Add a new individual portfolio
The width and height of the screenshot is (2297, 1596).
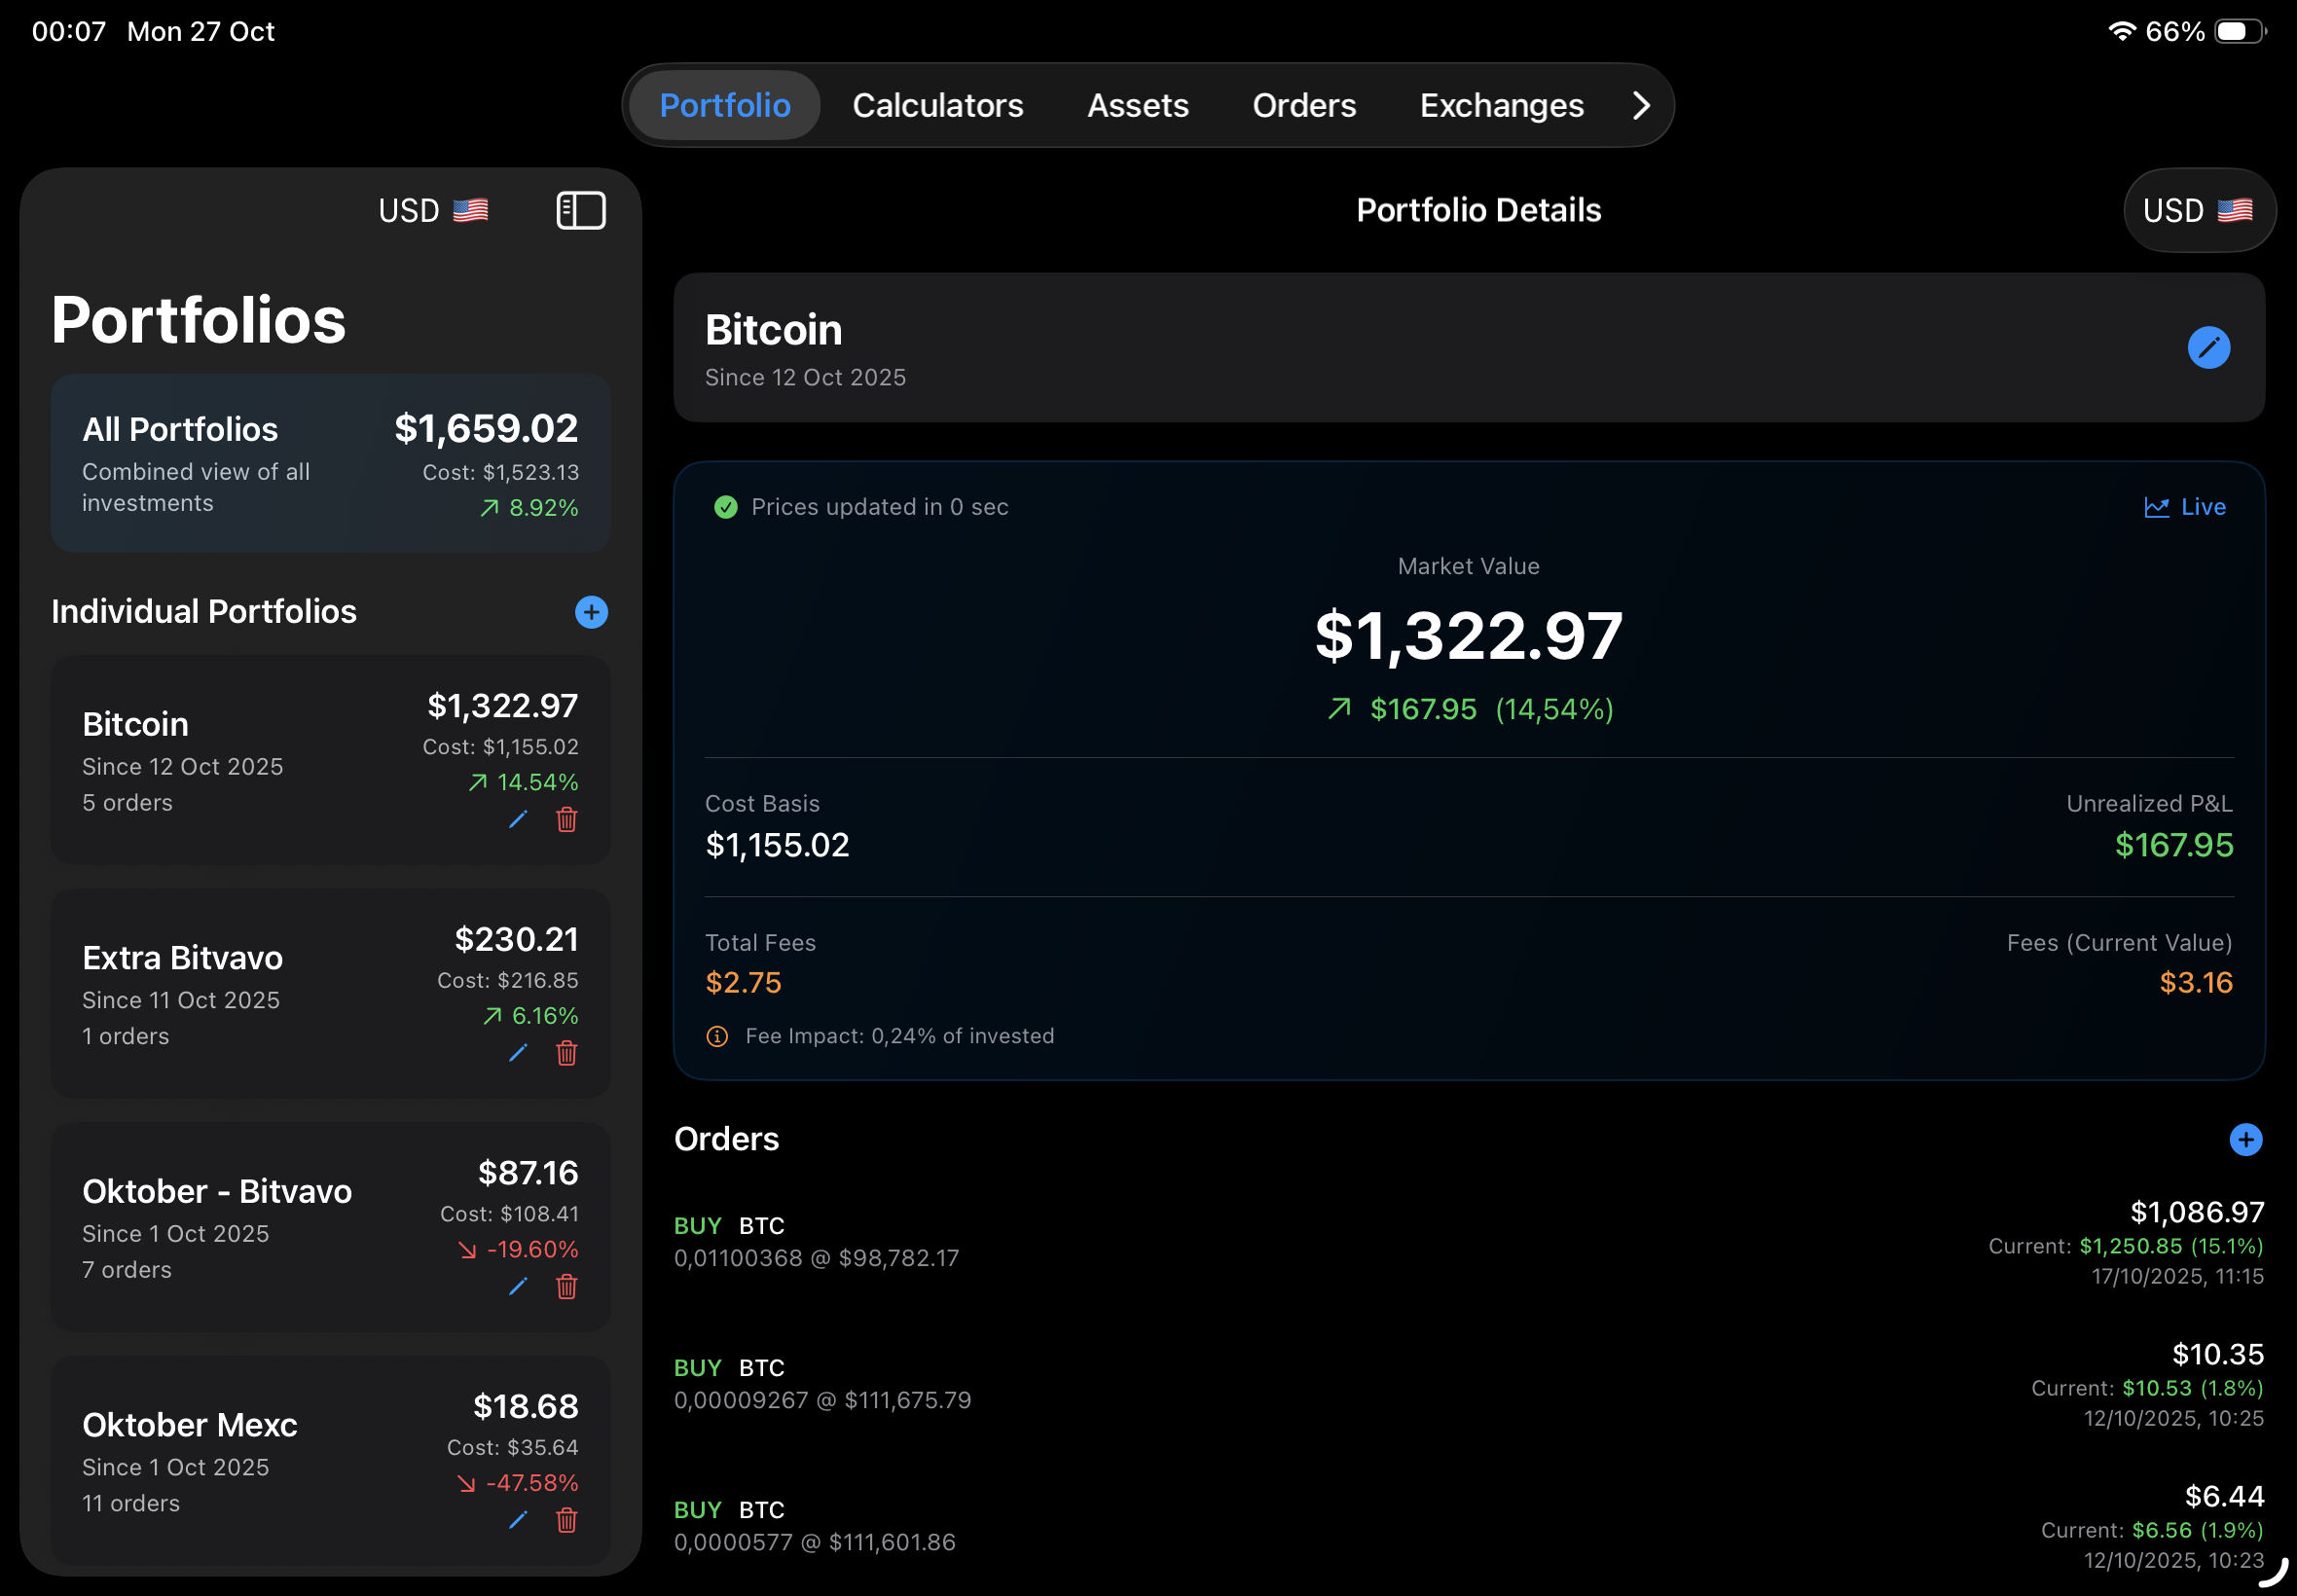[591, 612]
